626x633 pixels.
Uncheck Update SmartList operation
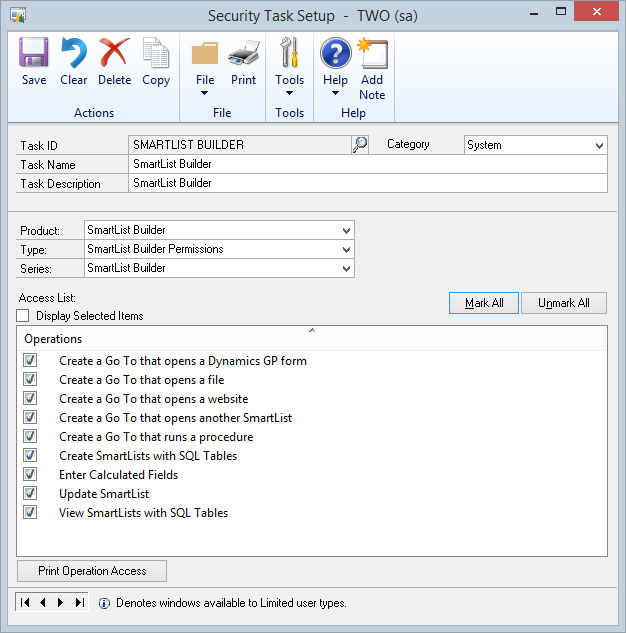point(30,493)
